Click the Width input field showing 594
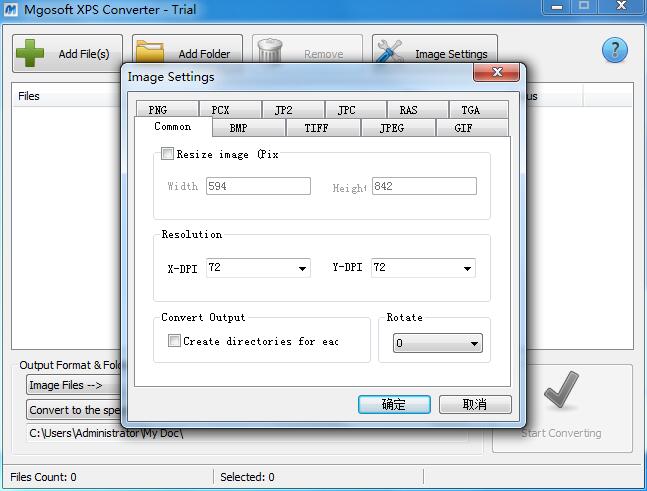647x491 pixels. tap(258, 186)
